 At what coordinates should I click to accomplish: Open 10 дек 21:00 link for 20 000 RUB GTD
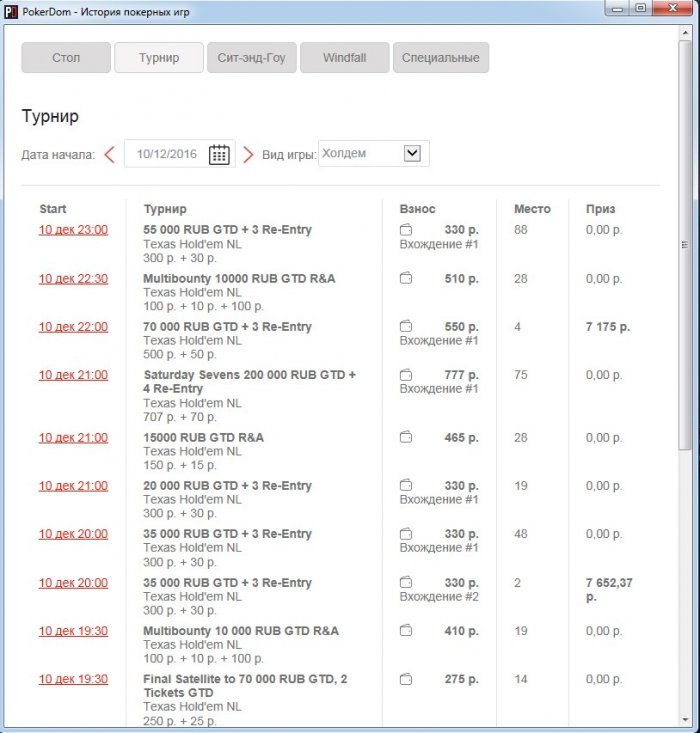pyautogui.click(x=73, y=486)
